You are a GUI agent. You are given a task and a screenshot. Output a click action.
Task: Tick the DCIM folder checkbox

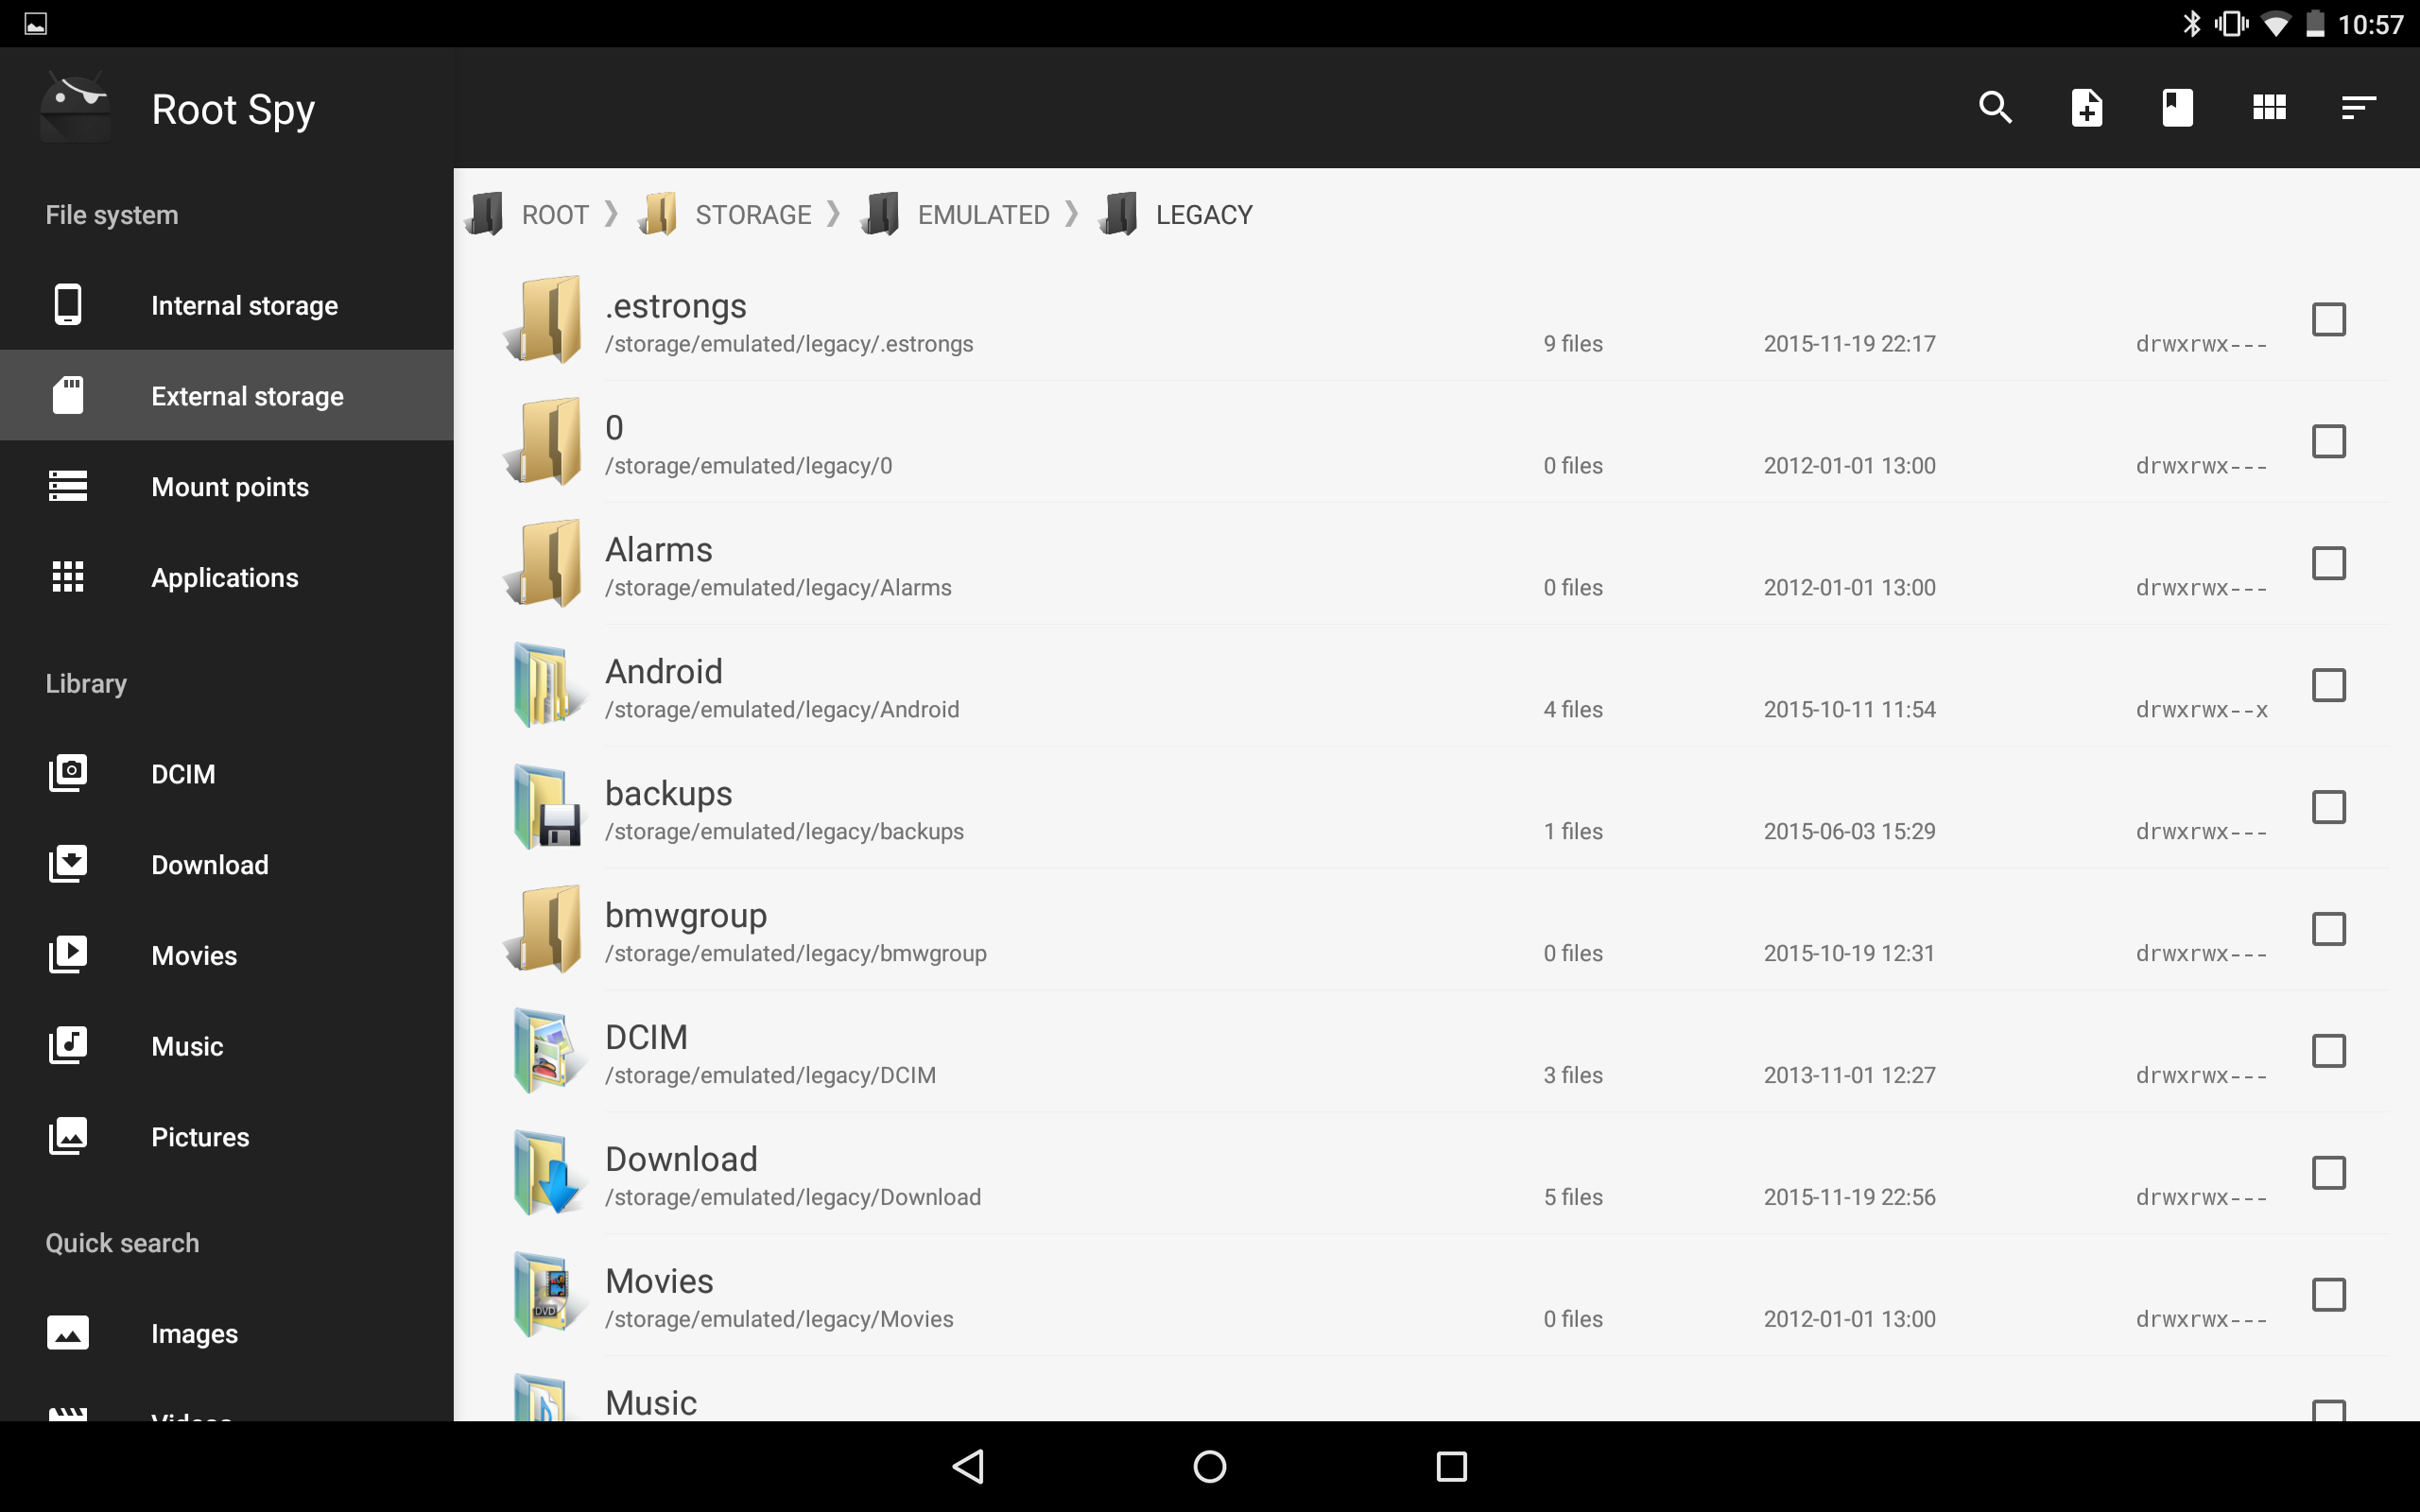click(2328, 1051)
